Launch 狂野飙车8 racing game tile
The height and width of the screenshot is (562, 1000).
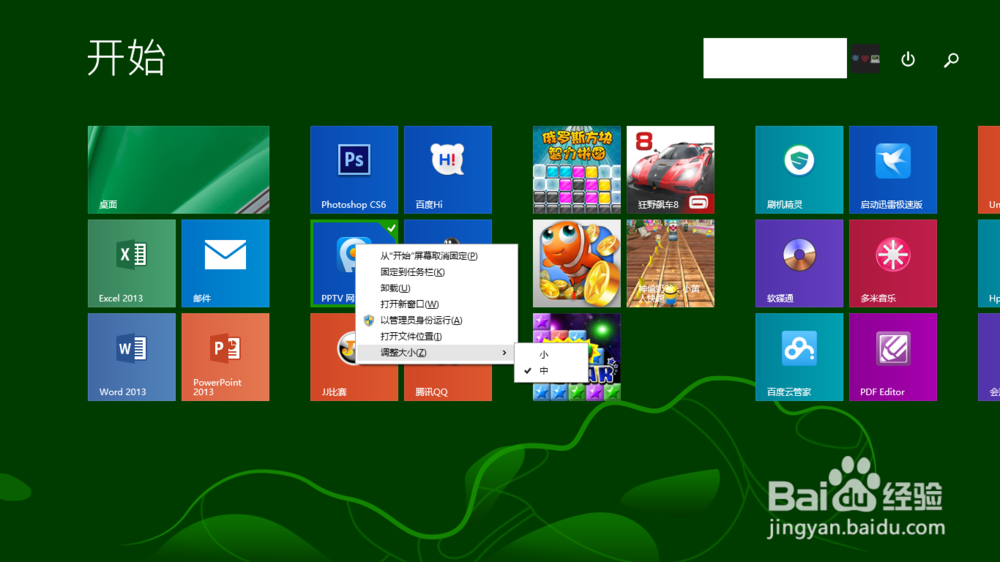coord(670,169)
